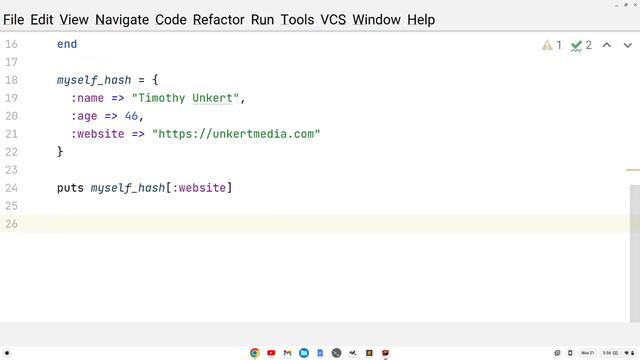Image resolution: width=640 pixels, height=360 pixels.
Task: Open the Run menu
Action: pyautogui.click(x=262, y=20)
